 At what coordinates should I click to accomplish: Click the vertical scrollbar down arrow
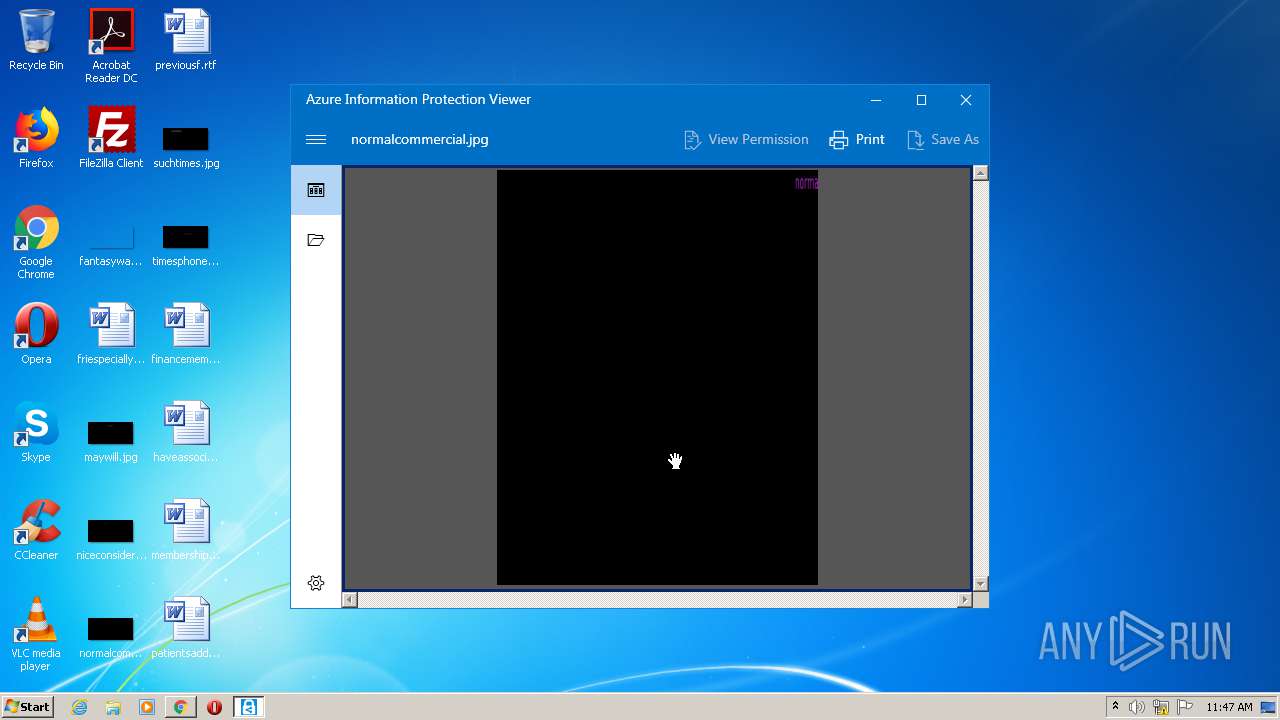[980, 584]
